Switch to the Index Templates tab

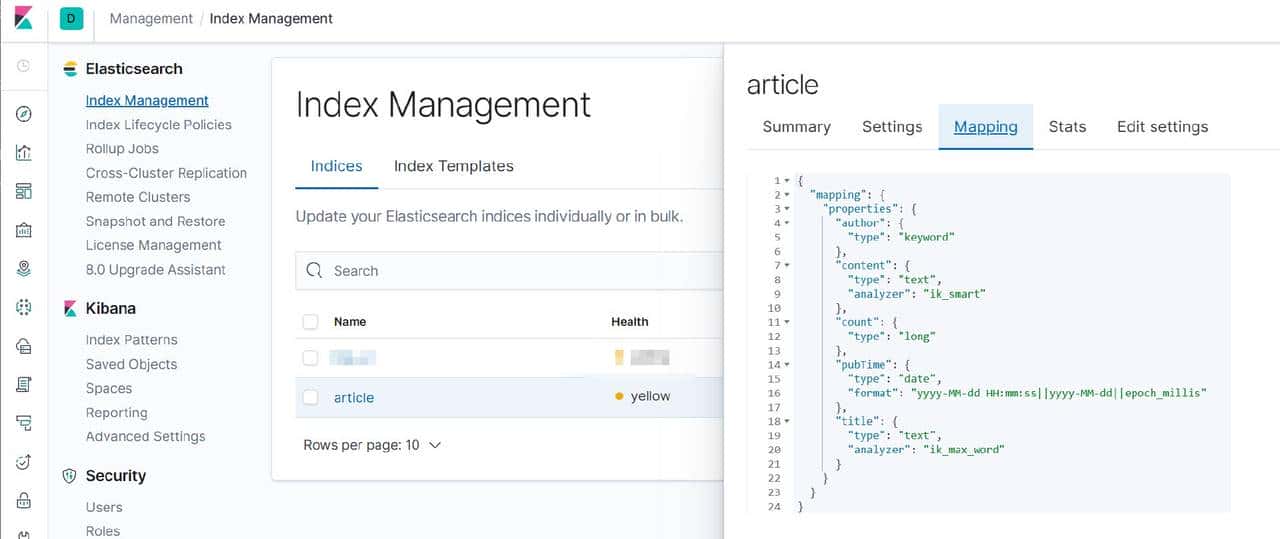tap(453, 166)
